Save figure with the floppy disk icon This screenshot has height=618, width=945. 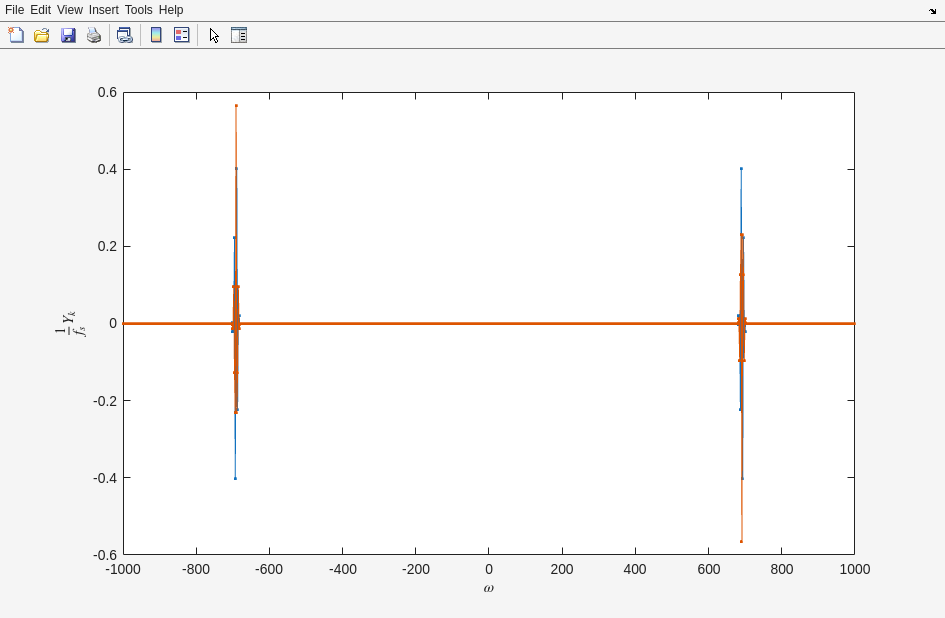point(68,35)
